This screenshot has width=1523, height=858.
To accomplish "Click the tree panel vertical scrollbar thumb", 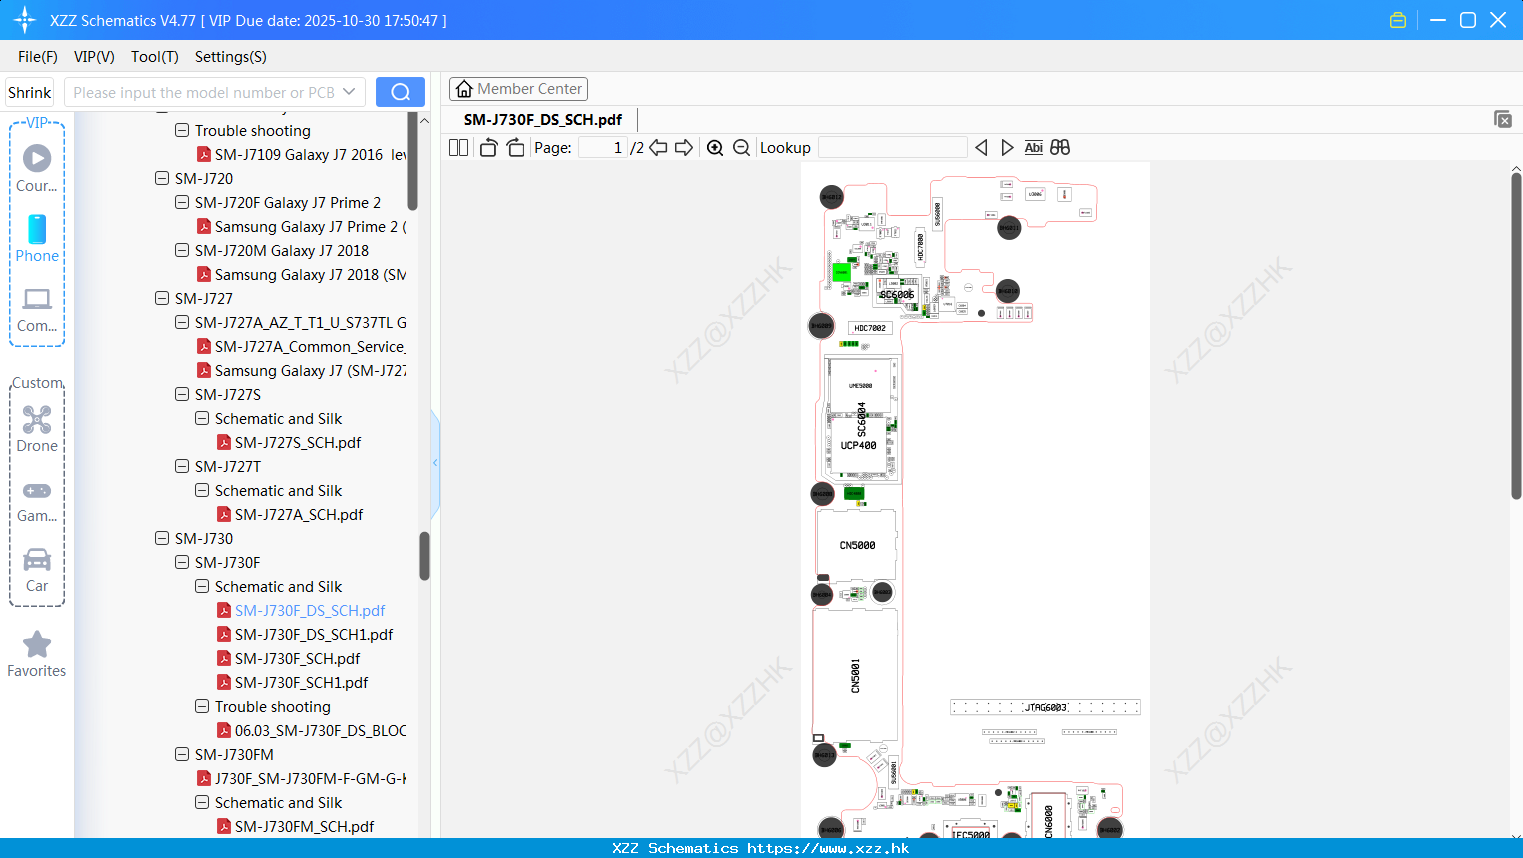I will (424, 555).
